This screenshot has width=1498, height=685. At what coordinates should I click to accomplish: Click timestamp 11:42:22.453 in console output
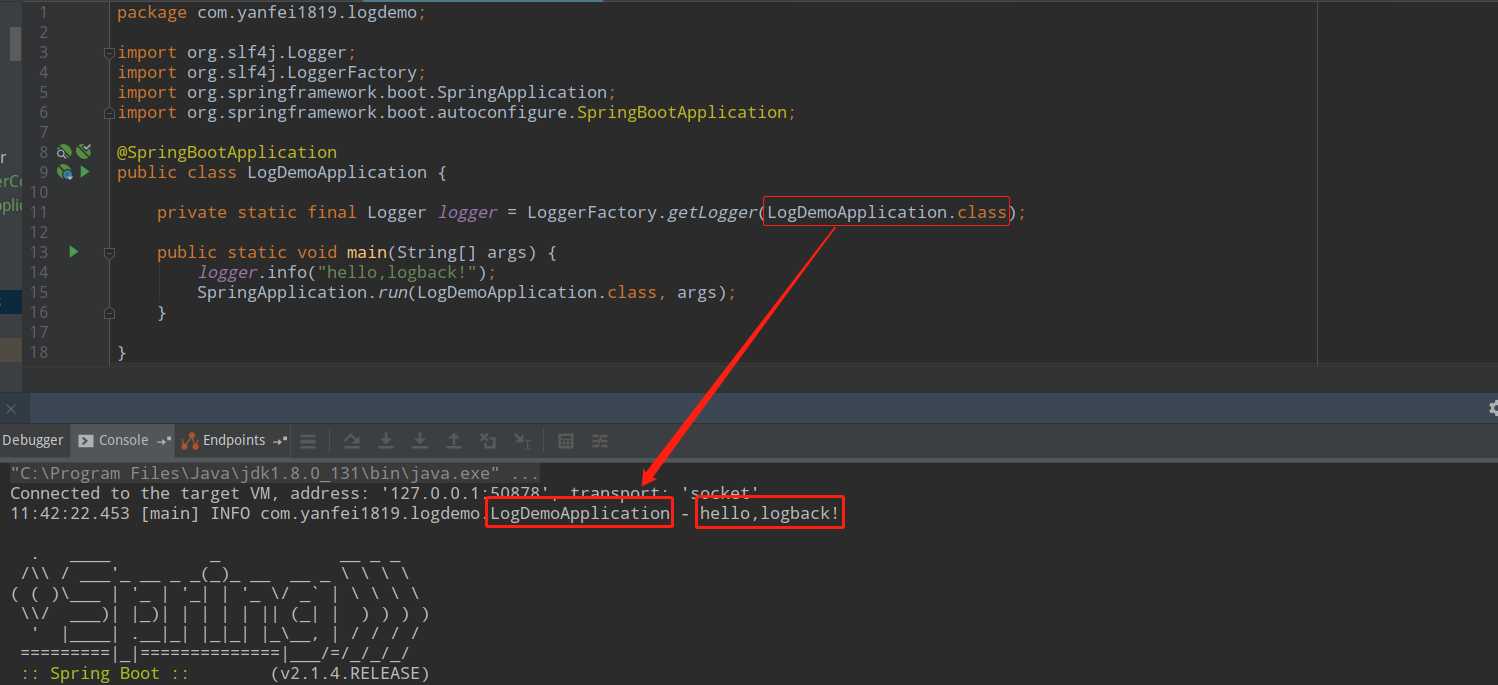70,513
